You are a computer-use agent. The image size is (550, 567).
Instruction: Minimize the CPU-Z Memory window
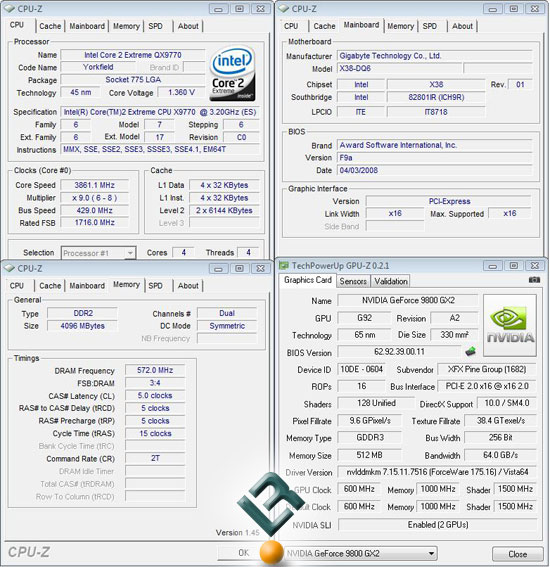pyautogui.click(x=218, y=269)
